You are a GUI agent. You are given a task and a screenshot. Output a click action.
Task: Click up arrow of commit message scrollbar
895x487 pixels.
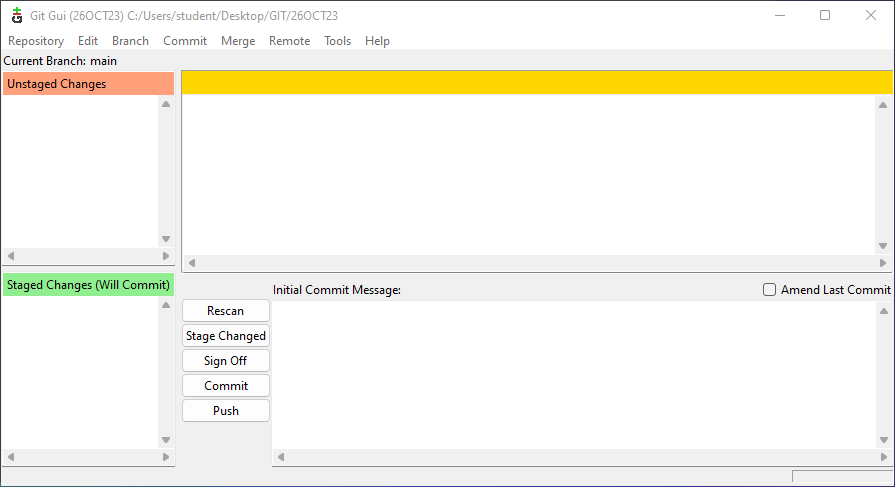(884, 311)
